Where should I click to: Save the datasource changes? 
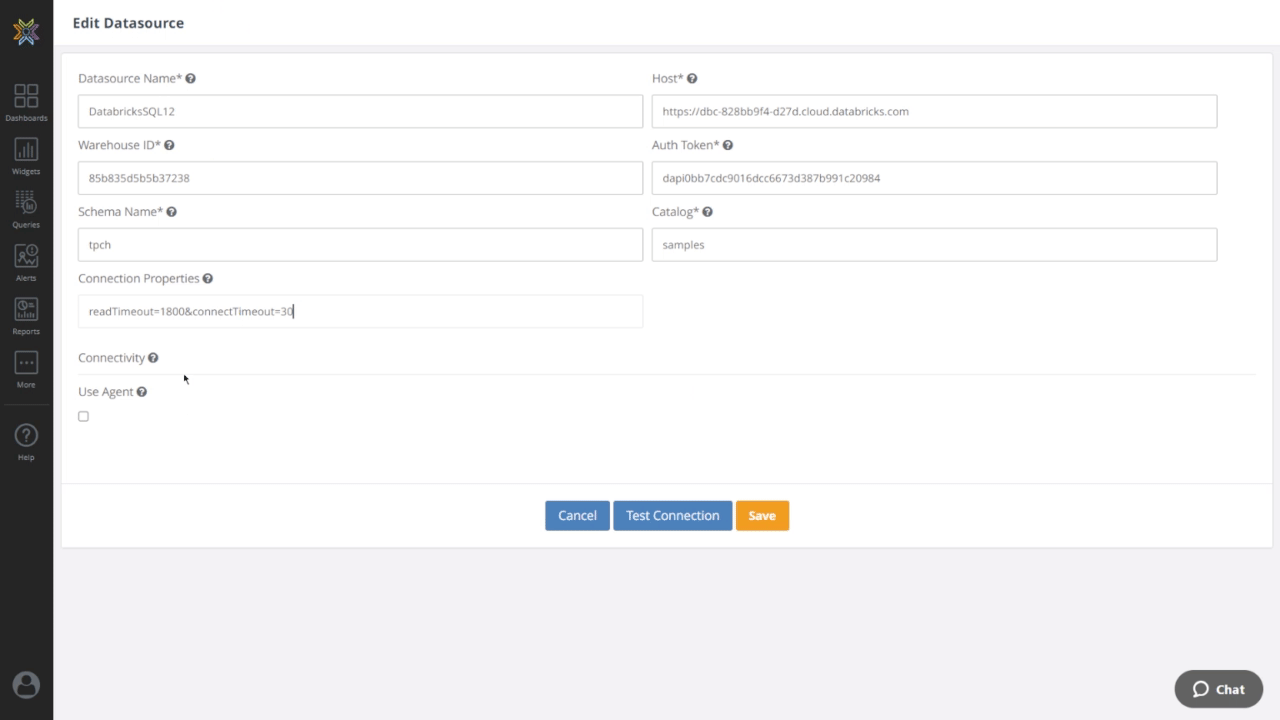point(762,515)
